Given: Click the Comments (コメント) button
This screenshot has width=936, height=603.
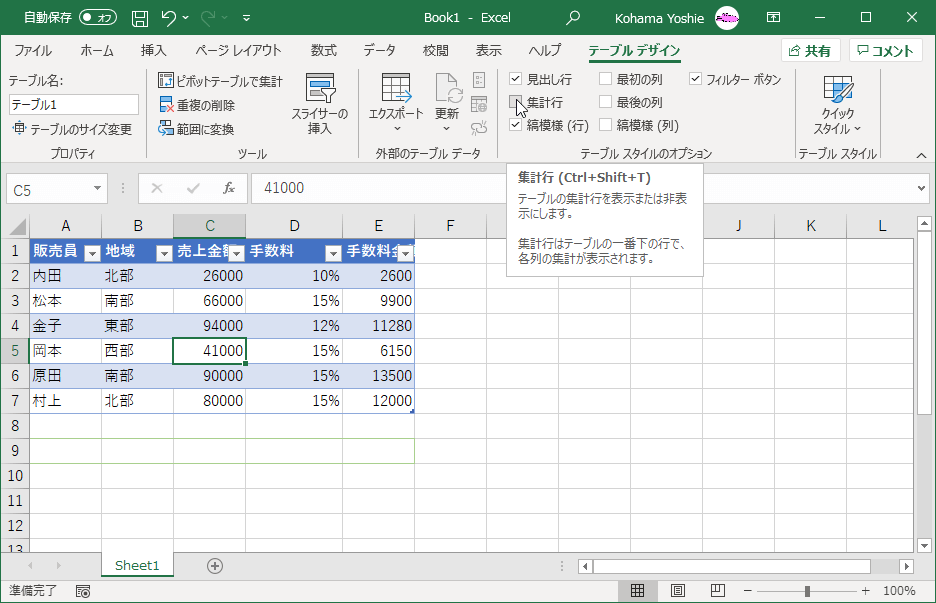Looking at the screenshot, I should tap(886, 51).
